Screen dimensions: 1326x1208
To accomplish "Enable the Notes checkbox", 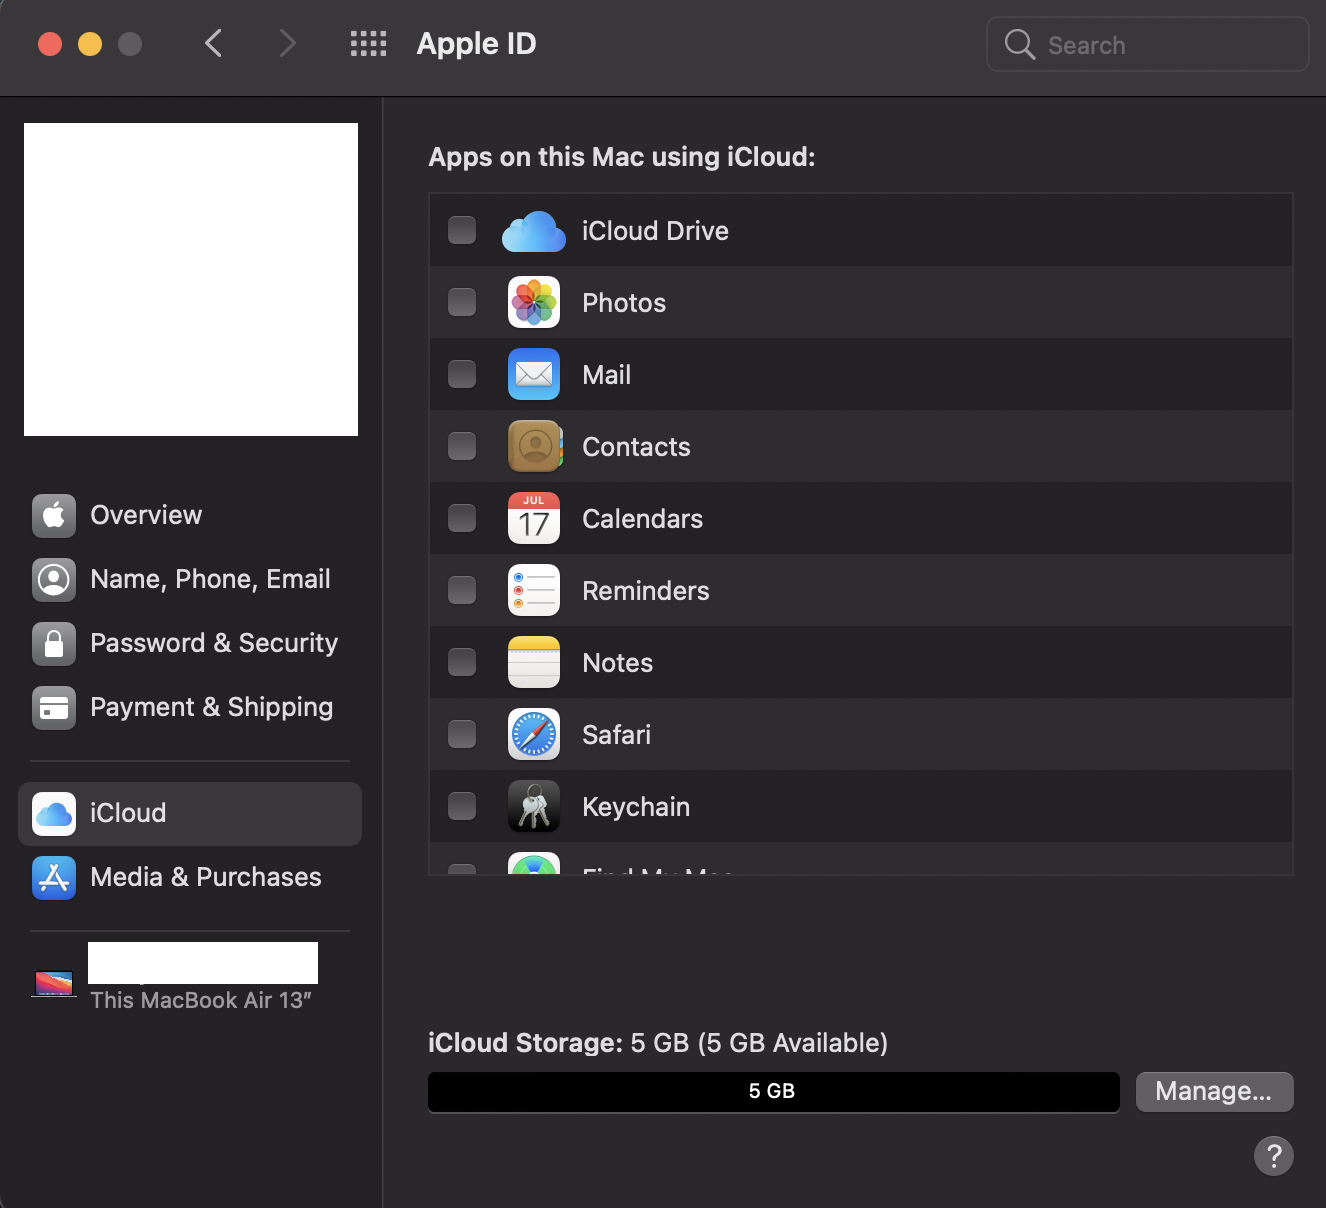I will (x=462, y=662).
